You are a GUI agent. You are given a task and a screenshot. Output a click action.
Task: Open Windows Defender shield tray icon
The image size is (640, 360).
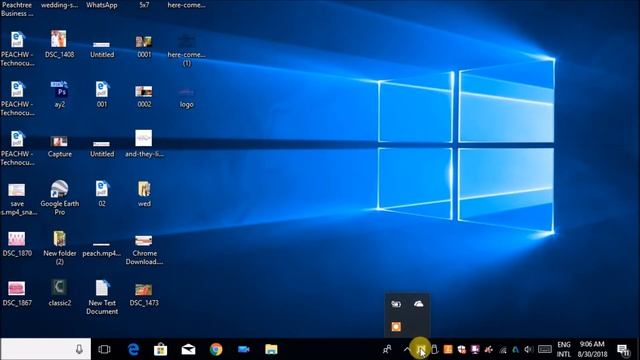[462, 349]
